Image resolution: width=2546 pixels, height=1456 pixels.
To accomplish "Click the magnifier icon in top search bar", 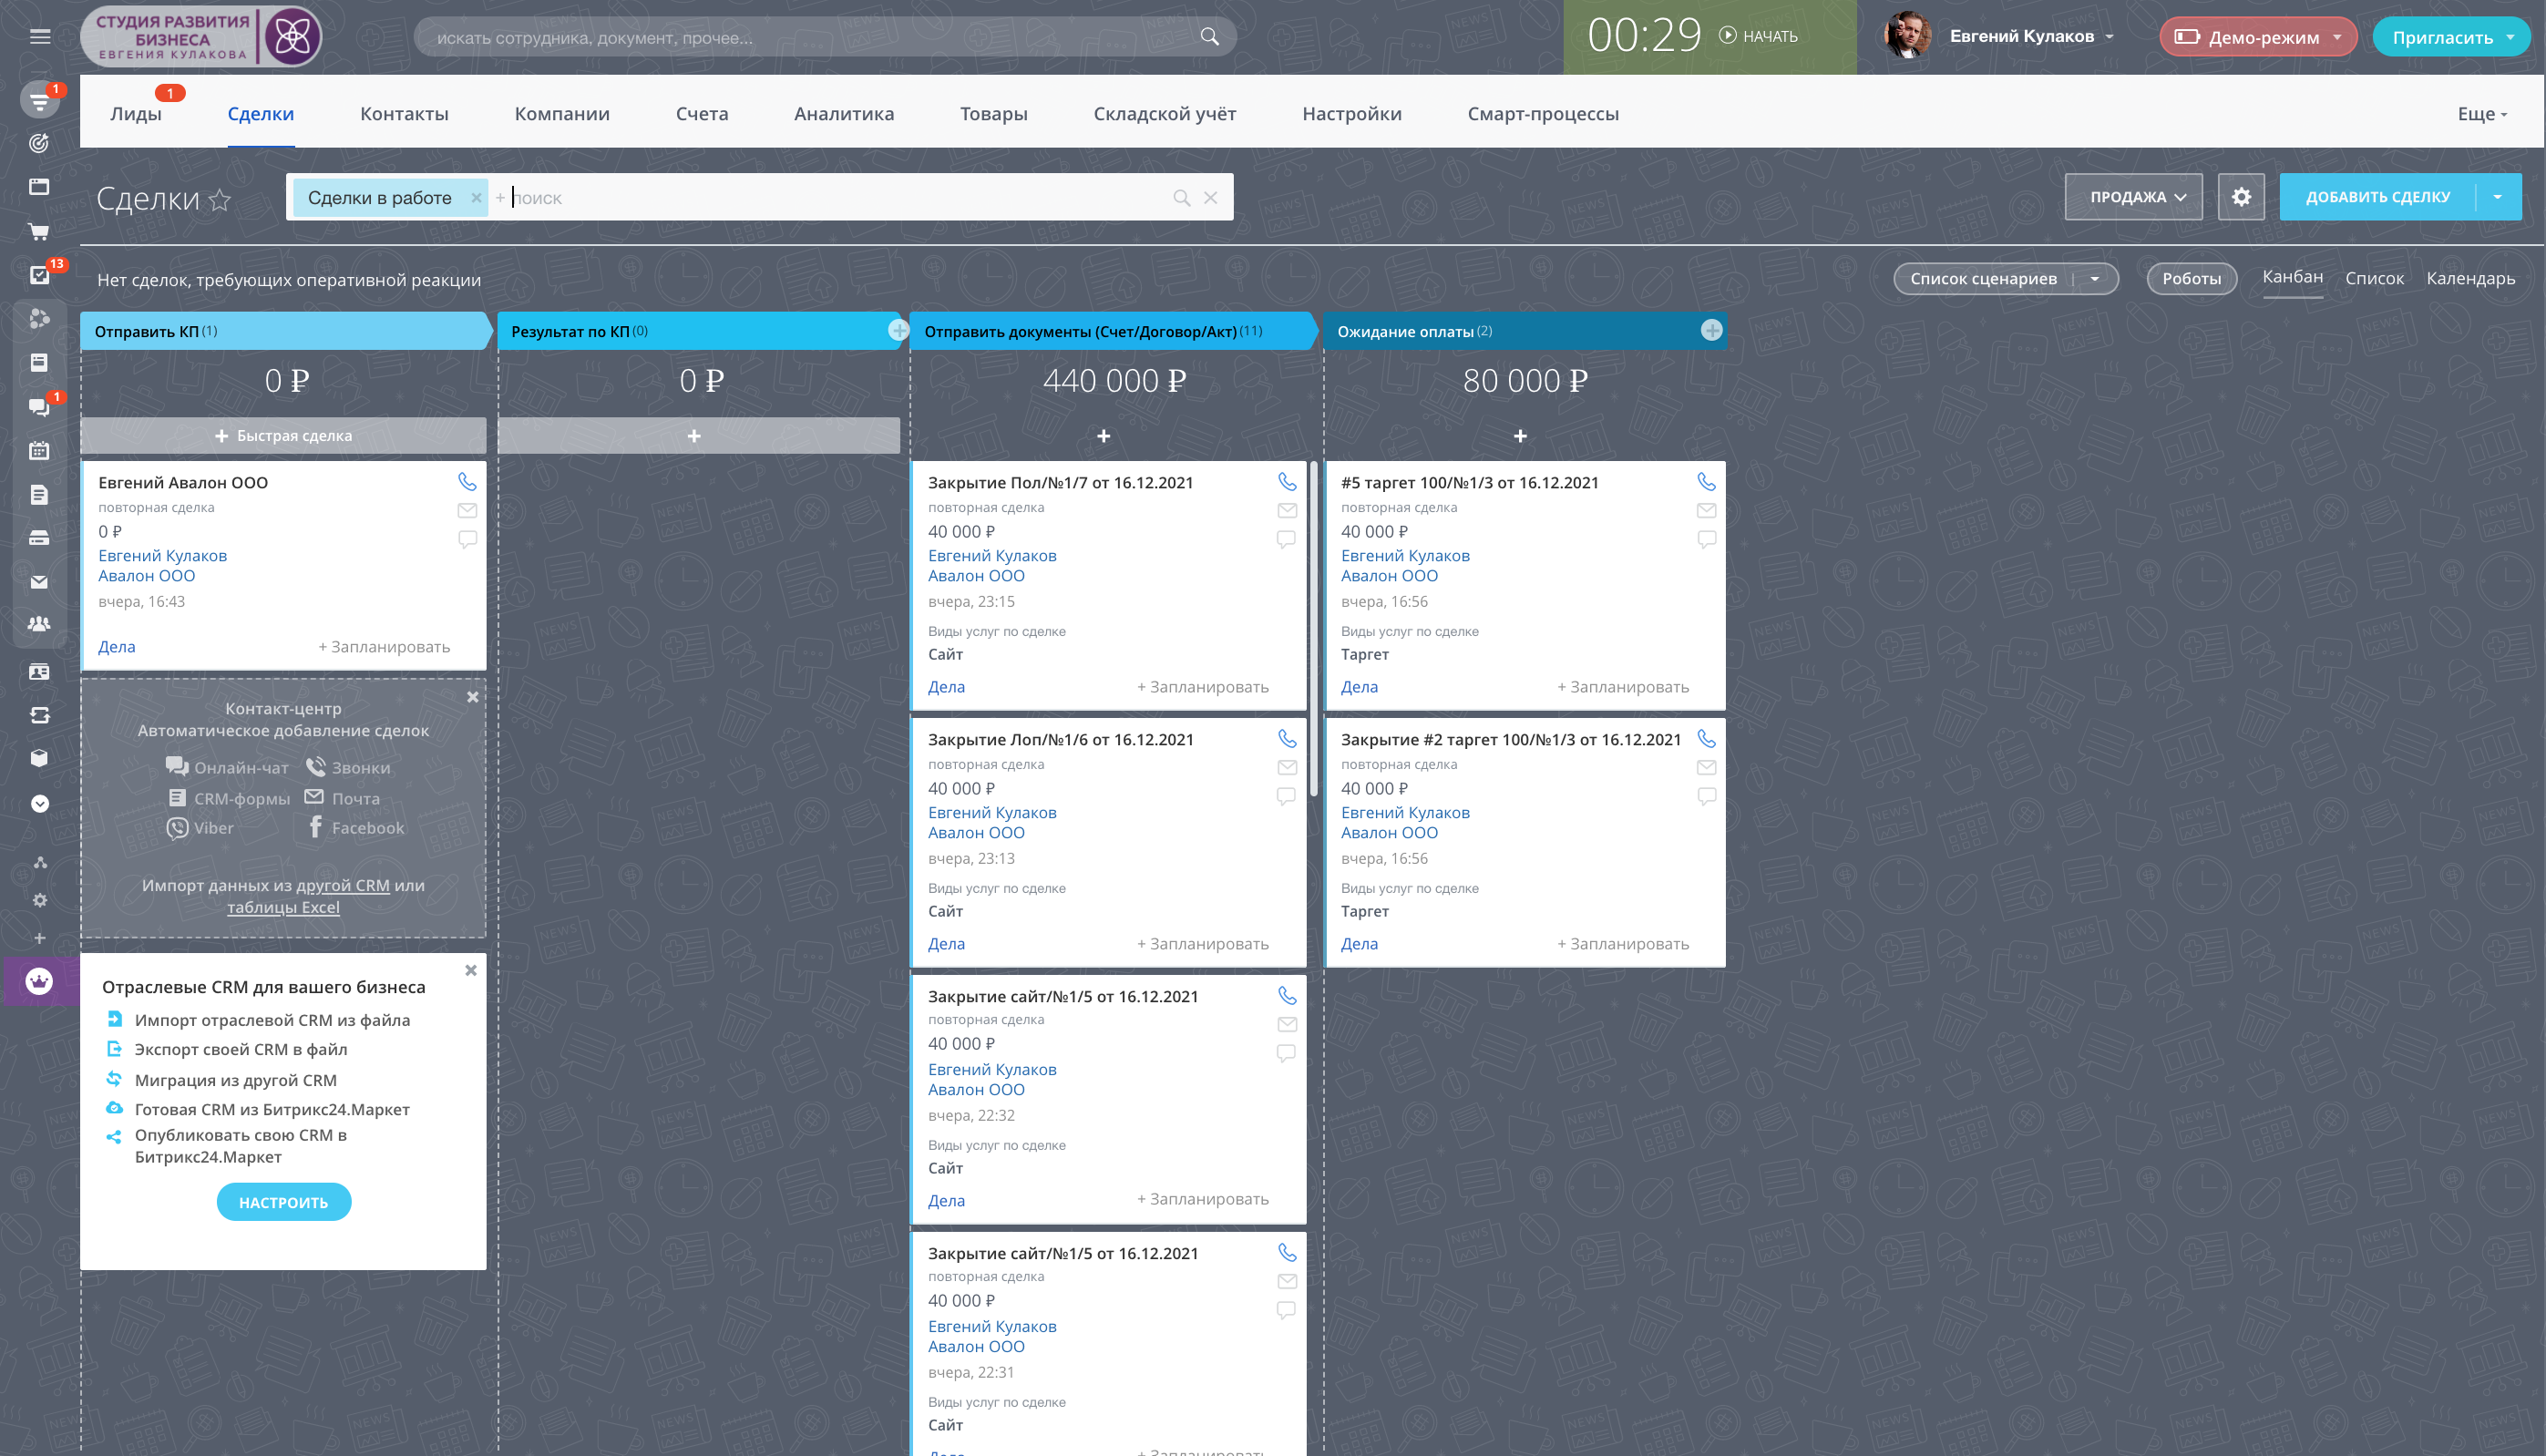I will pyautogui.click(x=1209, y=37).
